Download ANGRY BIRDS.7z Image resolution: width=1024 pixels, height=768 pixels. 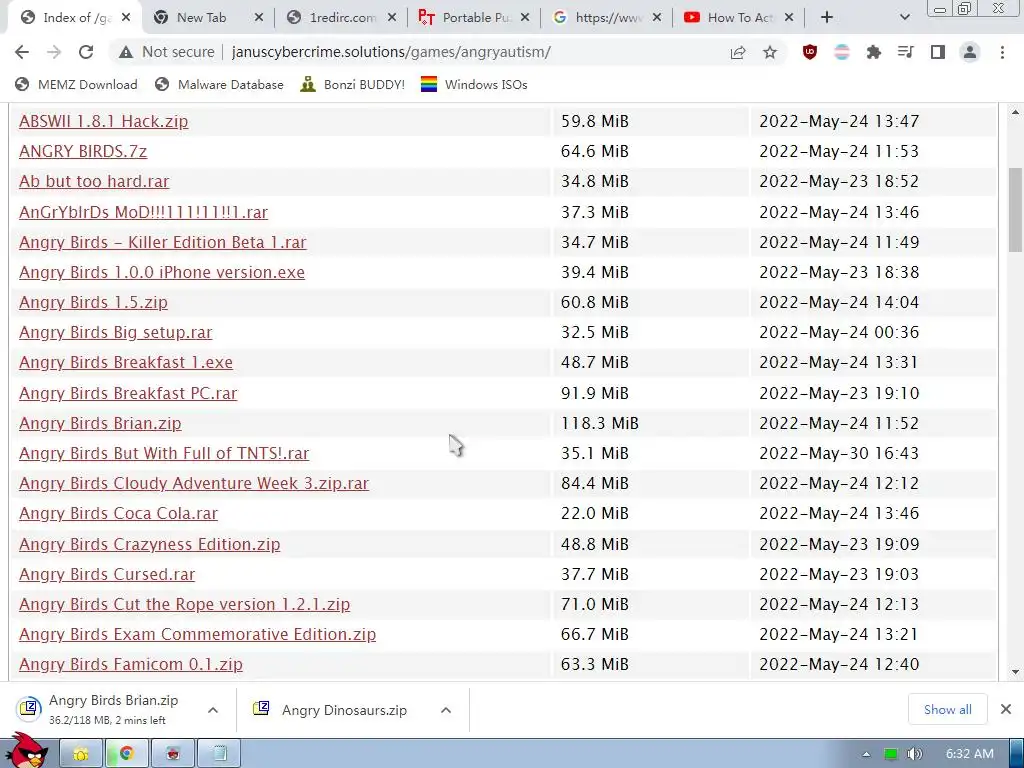(x=83, y=152)
